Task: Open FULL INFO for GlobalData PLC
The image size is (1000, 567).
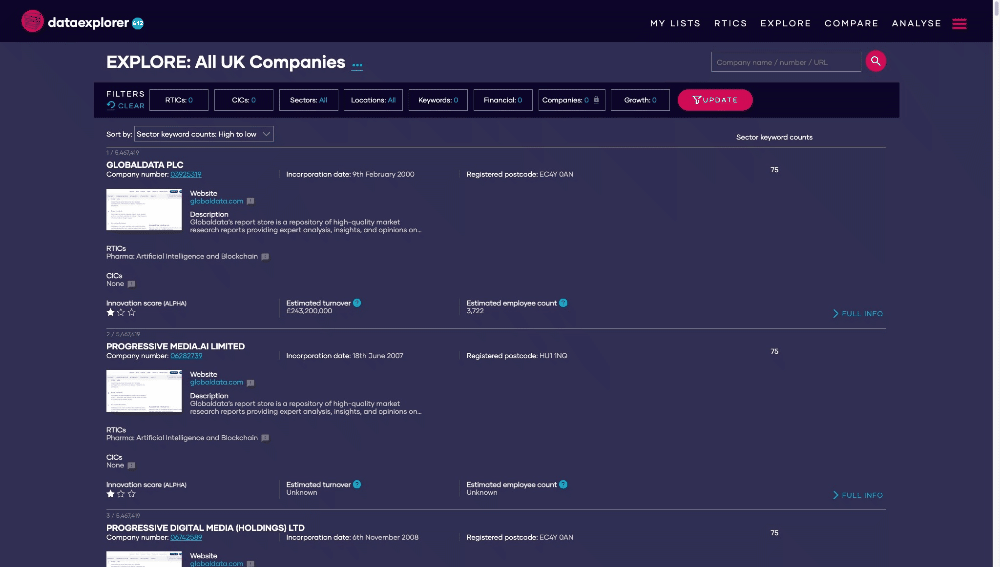Action: pos(858,314)
